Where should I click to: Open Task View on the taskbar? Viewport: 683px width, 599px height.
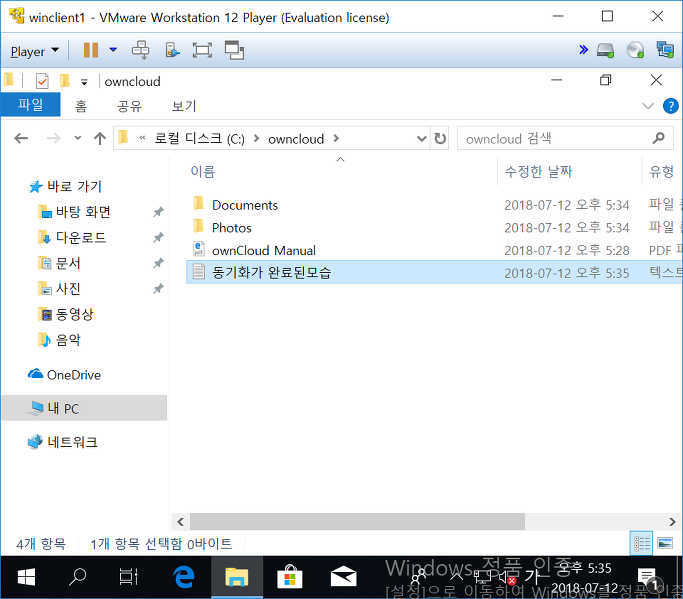[128, 578]
